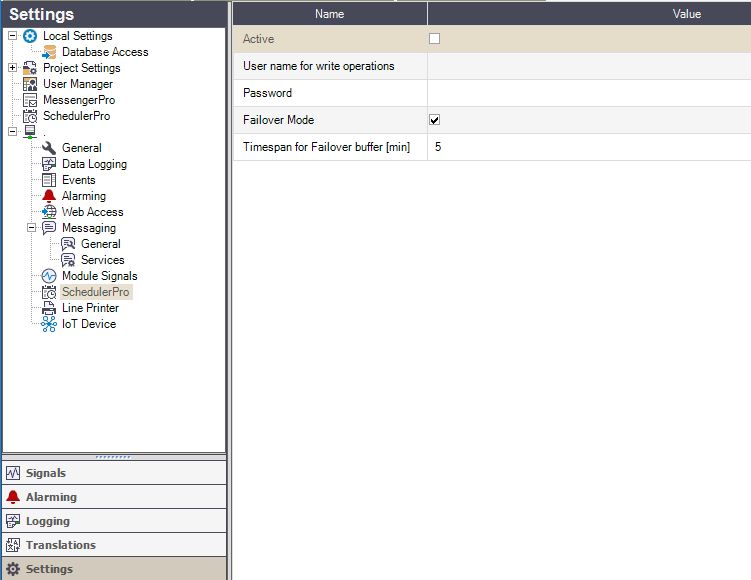Click the IoT Device icon
The width and height of the screenshot is (751, 580).
coord(49,324)
